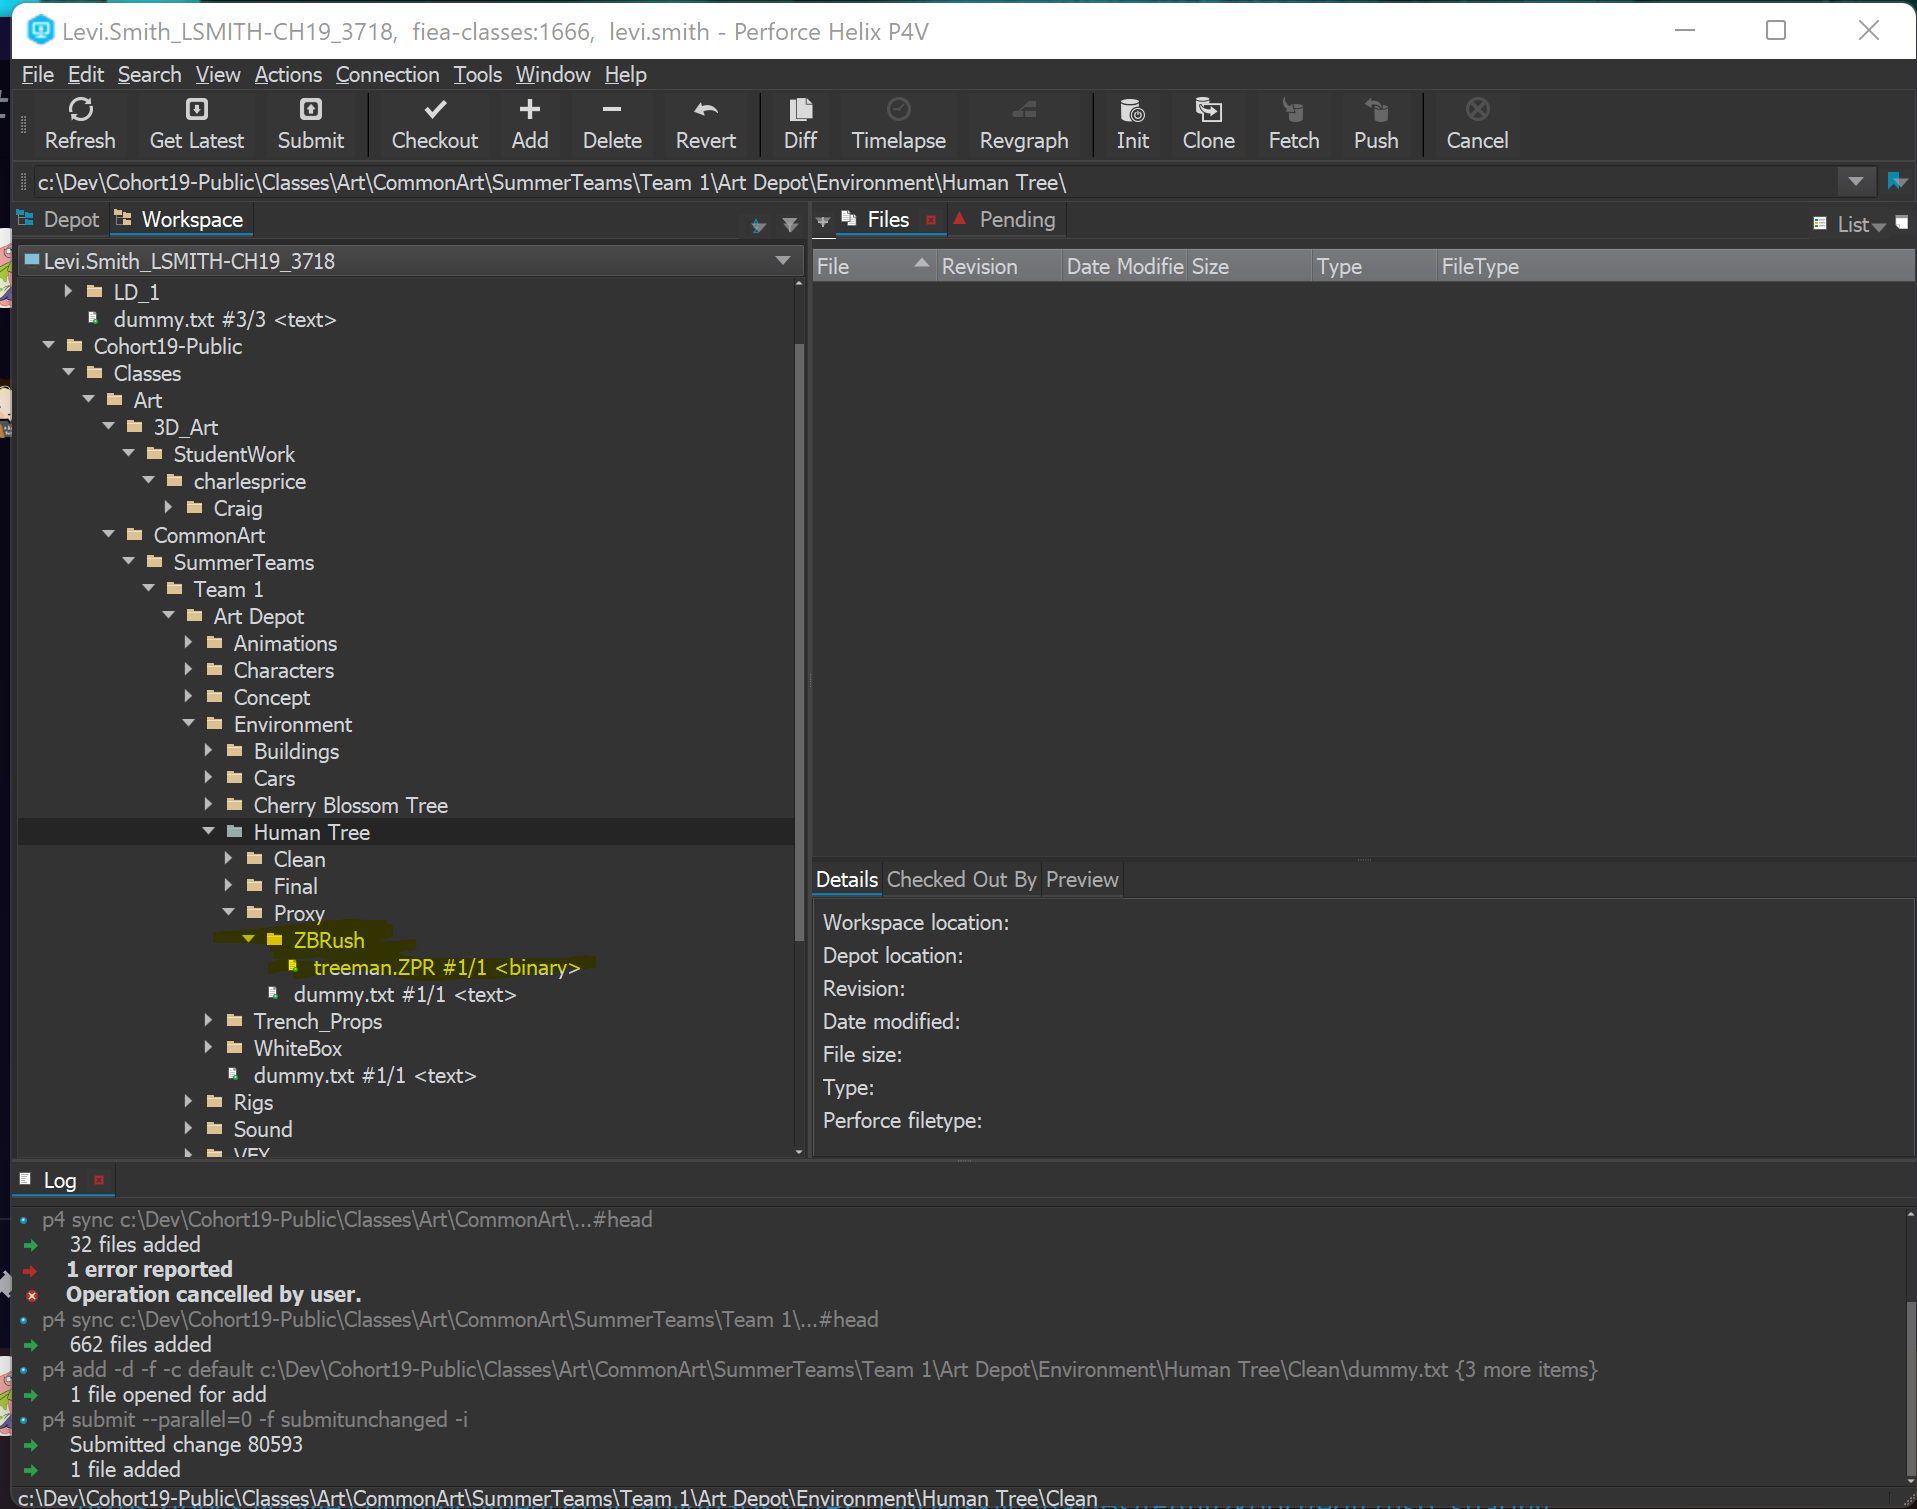
Task: Click the tree filter funnel icon
Action: [790, 225]
